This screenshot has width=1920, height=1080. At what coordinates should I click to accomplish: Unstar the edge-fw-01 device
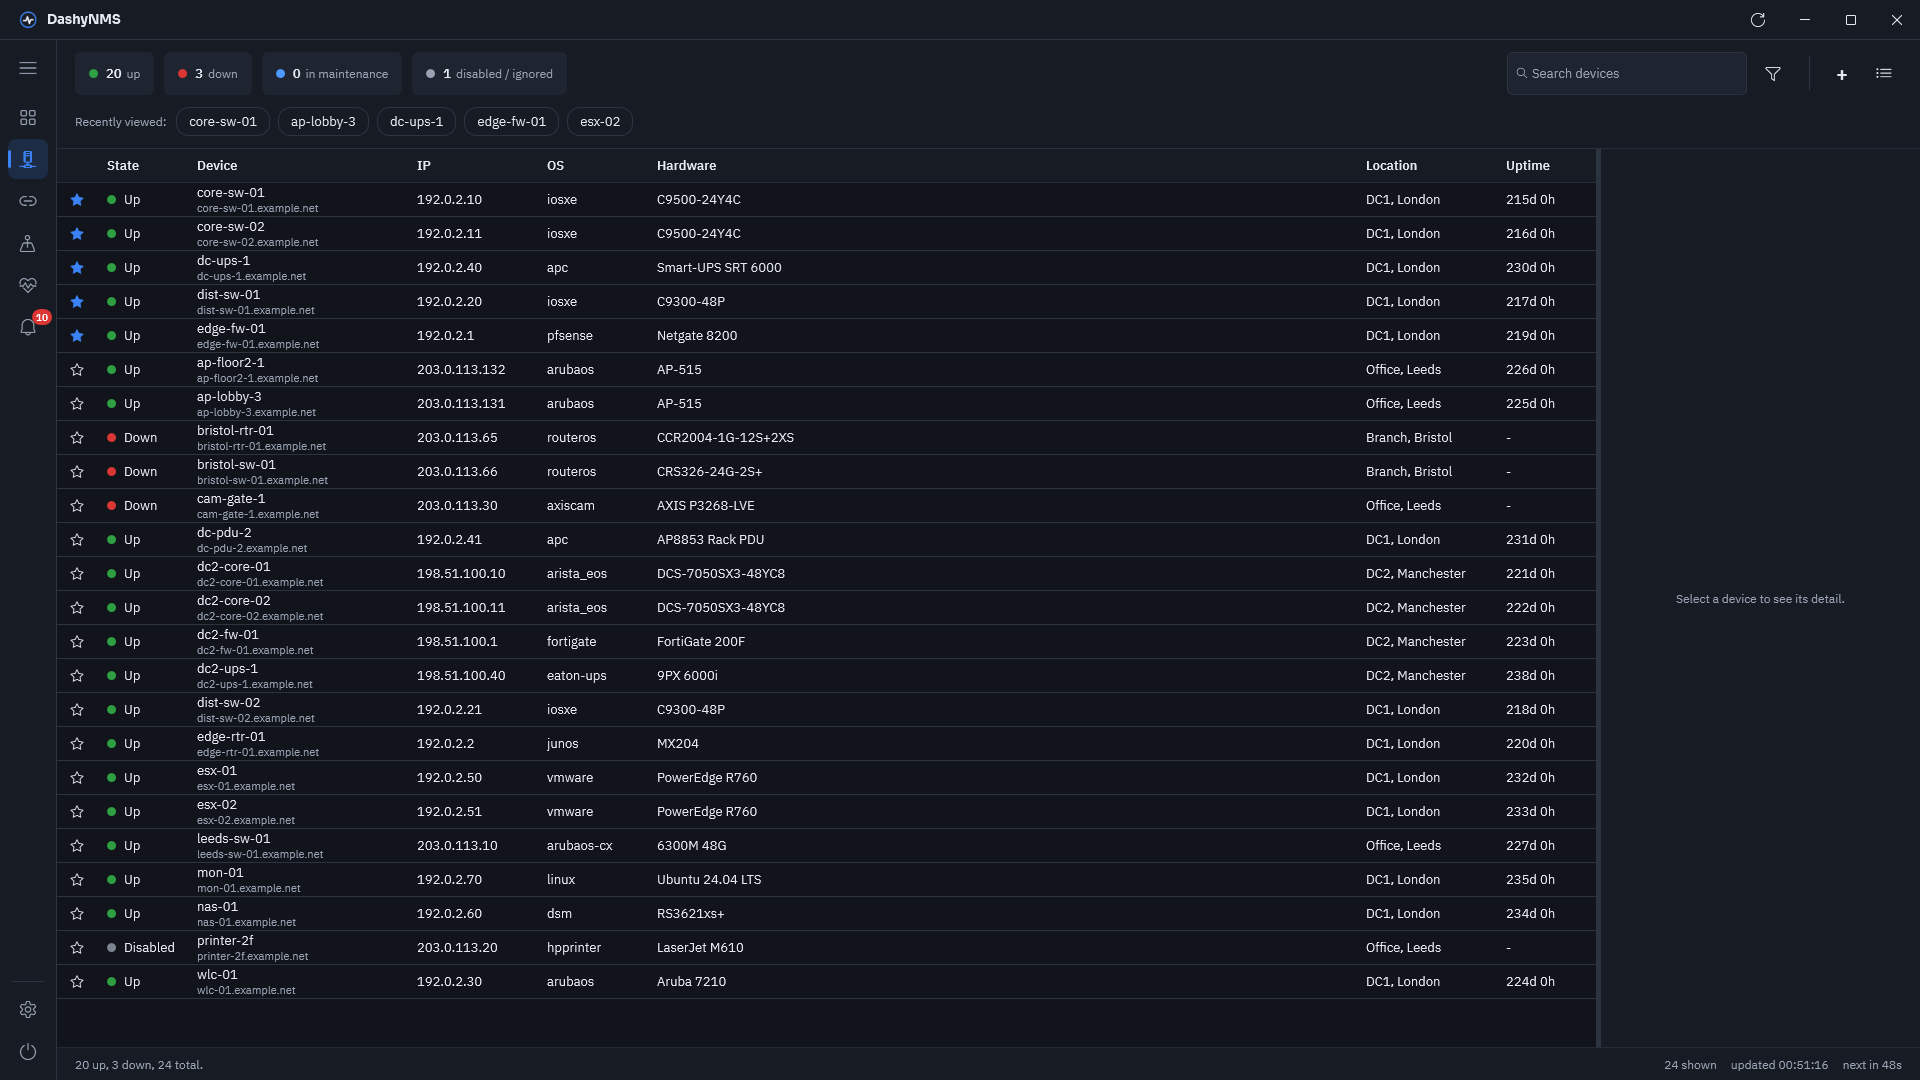77,336
